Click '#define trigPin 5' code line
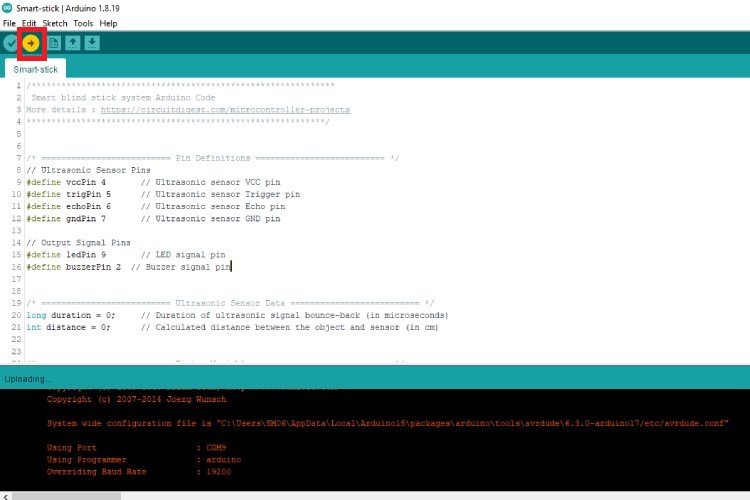Viewport: 750px width, 500px height. point(68,194)
